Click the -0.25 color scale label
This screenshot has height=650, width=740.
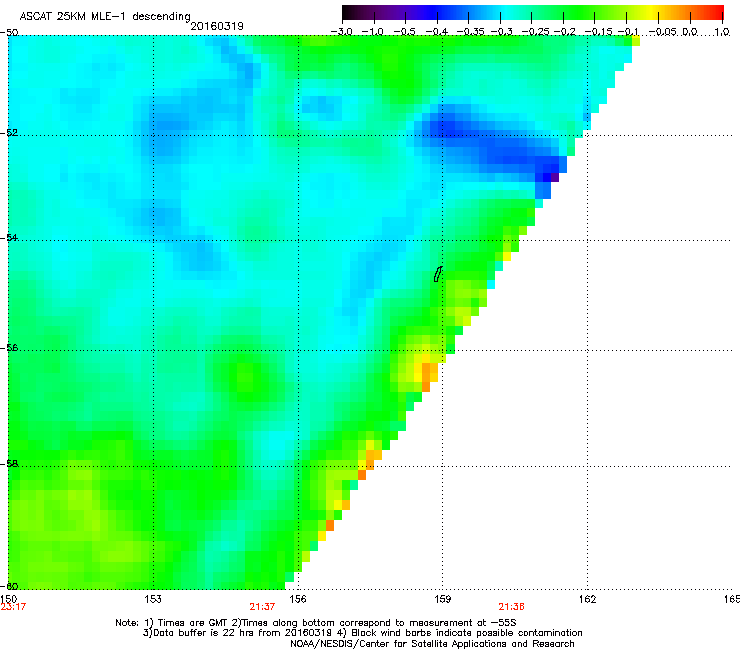(535, 32)
